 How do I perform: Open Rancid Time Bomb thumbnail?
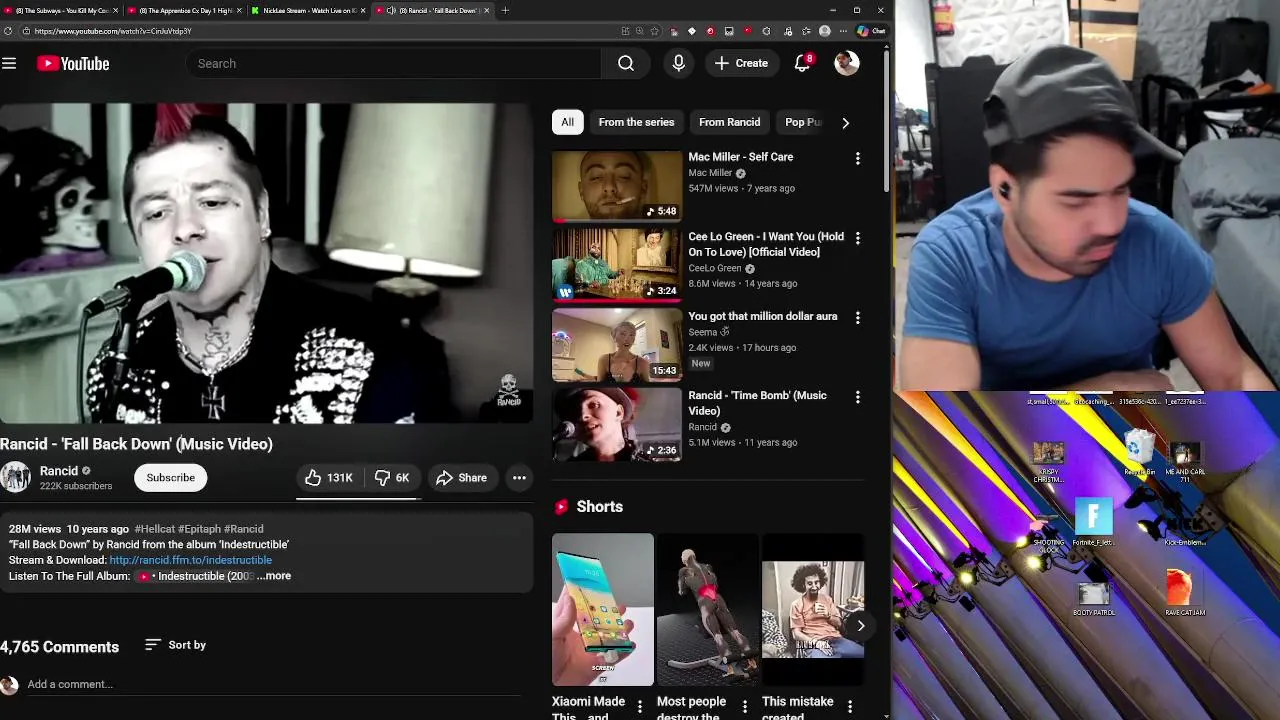[x=617, y=424]
